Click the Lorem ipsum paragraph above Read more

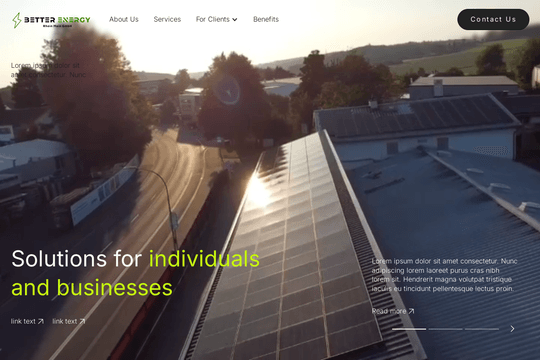coord(444,275)
